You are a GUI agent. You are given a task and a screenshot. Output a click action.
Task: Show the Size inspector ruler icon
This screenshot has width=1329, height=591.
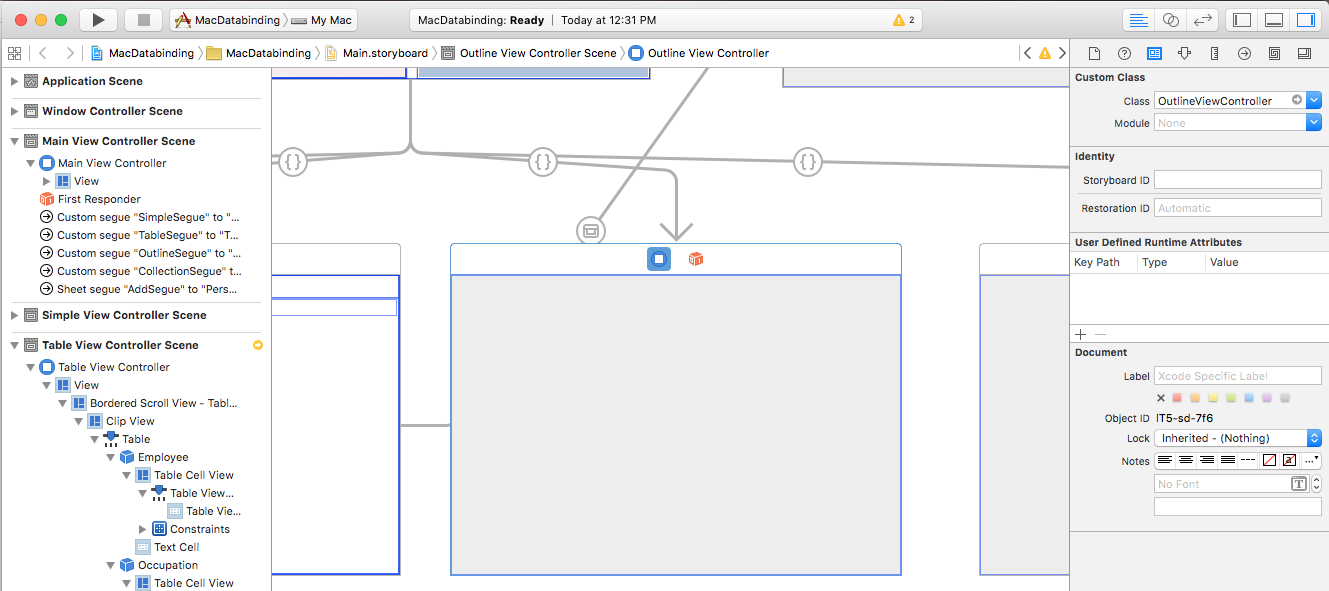(x=1214, y=53)
